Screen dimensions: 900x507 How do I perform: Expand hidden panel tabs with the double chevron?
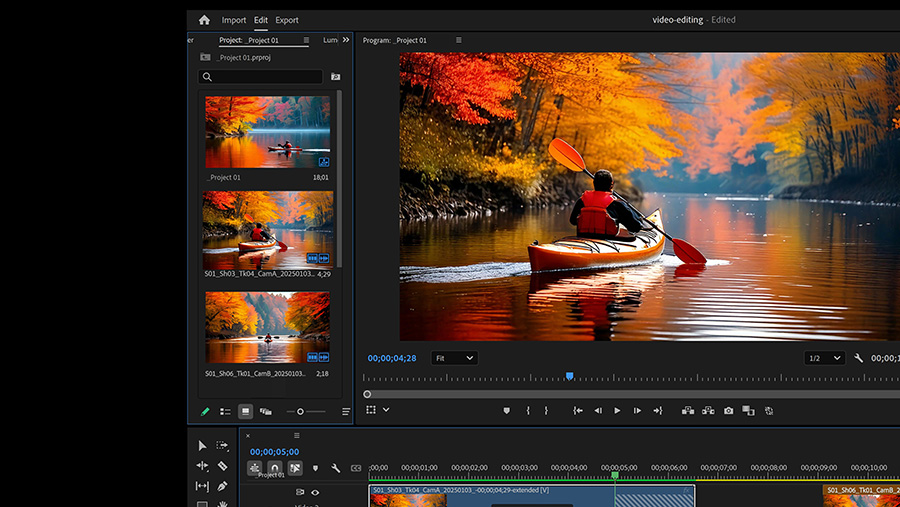pyautogui.click(x=346, y=40)
